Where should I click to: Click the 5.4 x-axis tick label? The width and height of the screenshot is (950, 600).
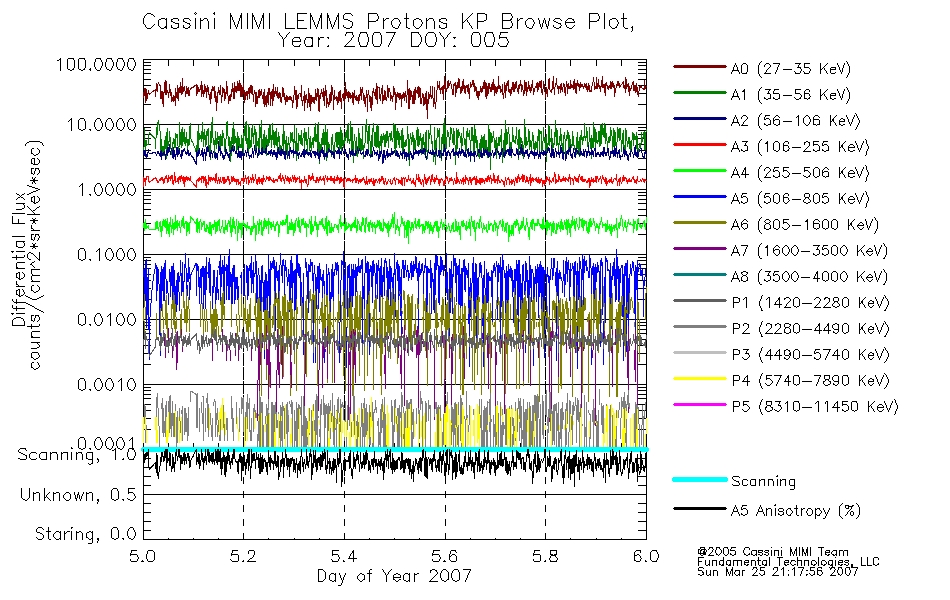click(344, 556)
